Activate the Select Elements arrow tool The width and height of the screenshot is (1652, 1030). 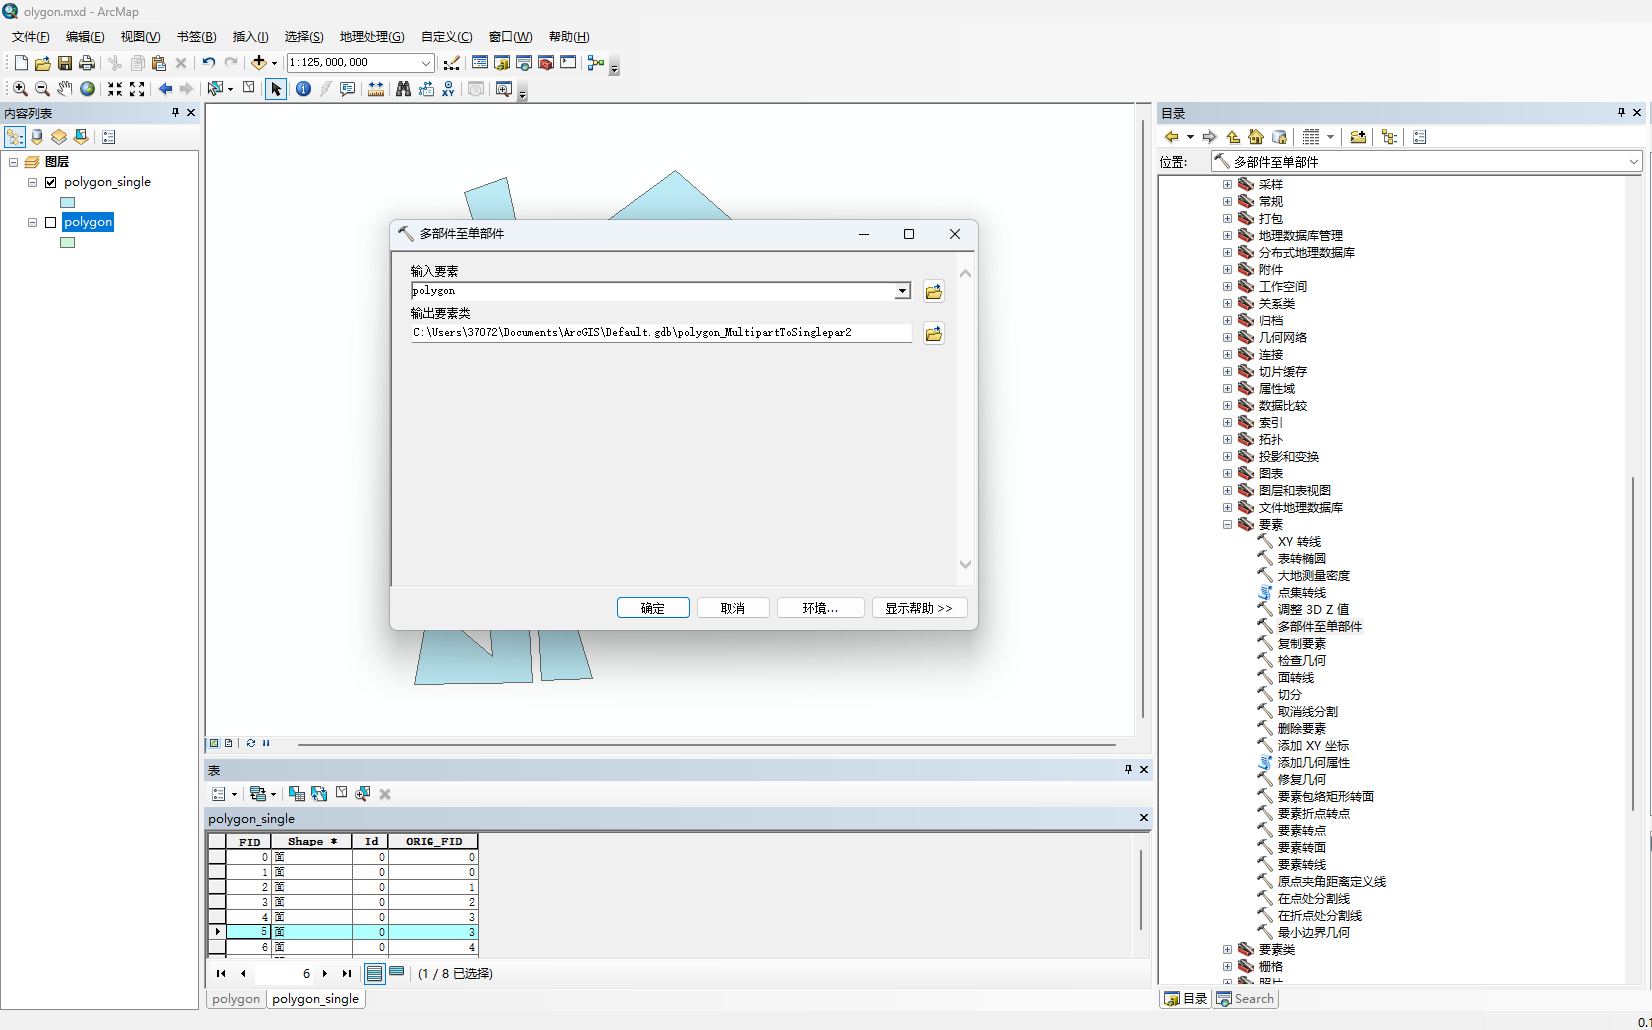point(276,89)
